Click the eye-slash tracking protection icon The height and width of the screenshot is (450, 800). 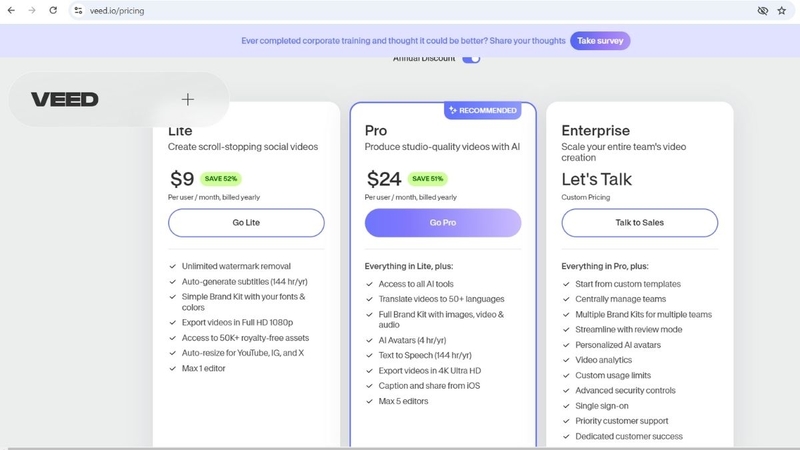(763, 10)
